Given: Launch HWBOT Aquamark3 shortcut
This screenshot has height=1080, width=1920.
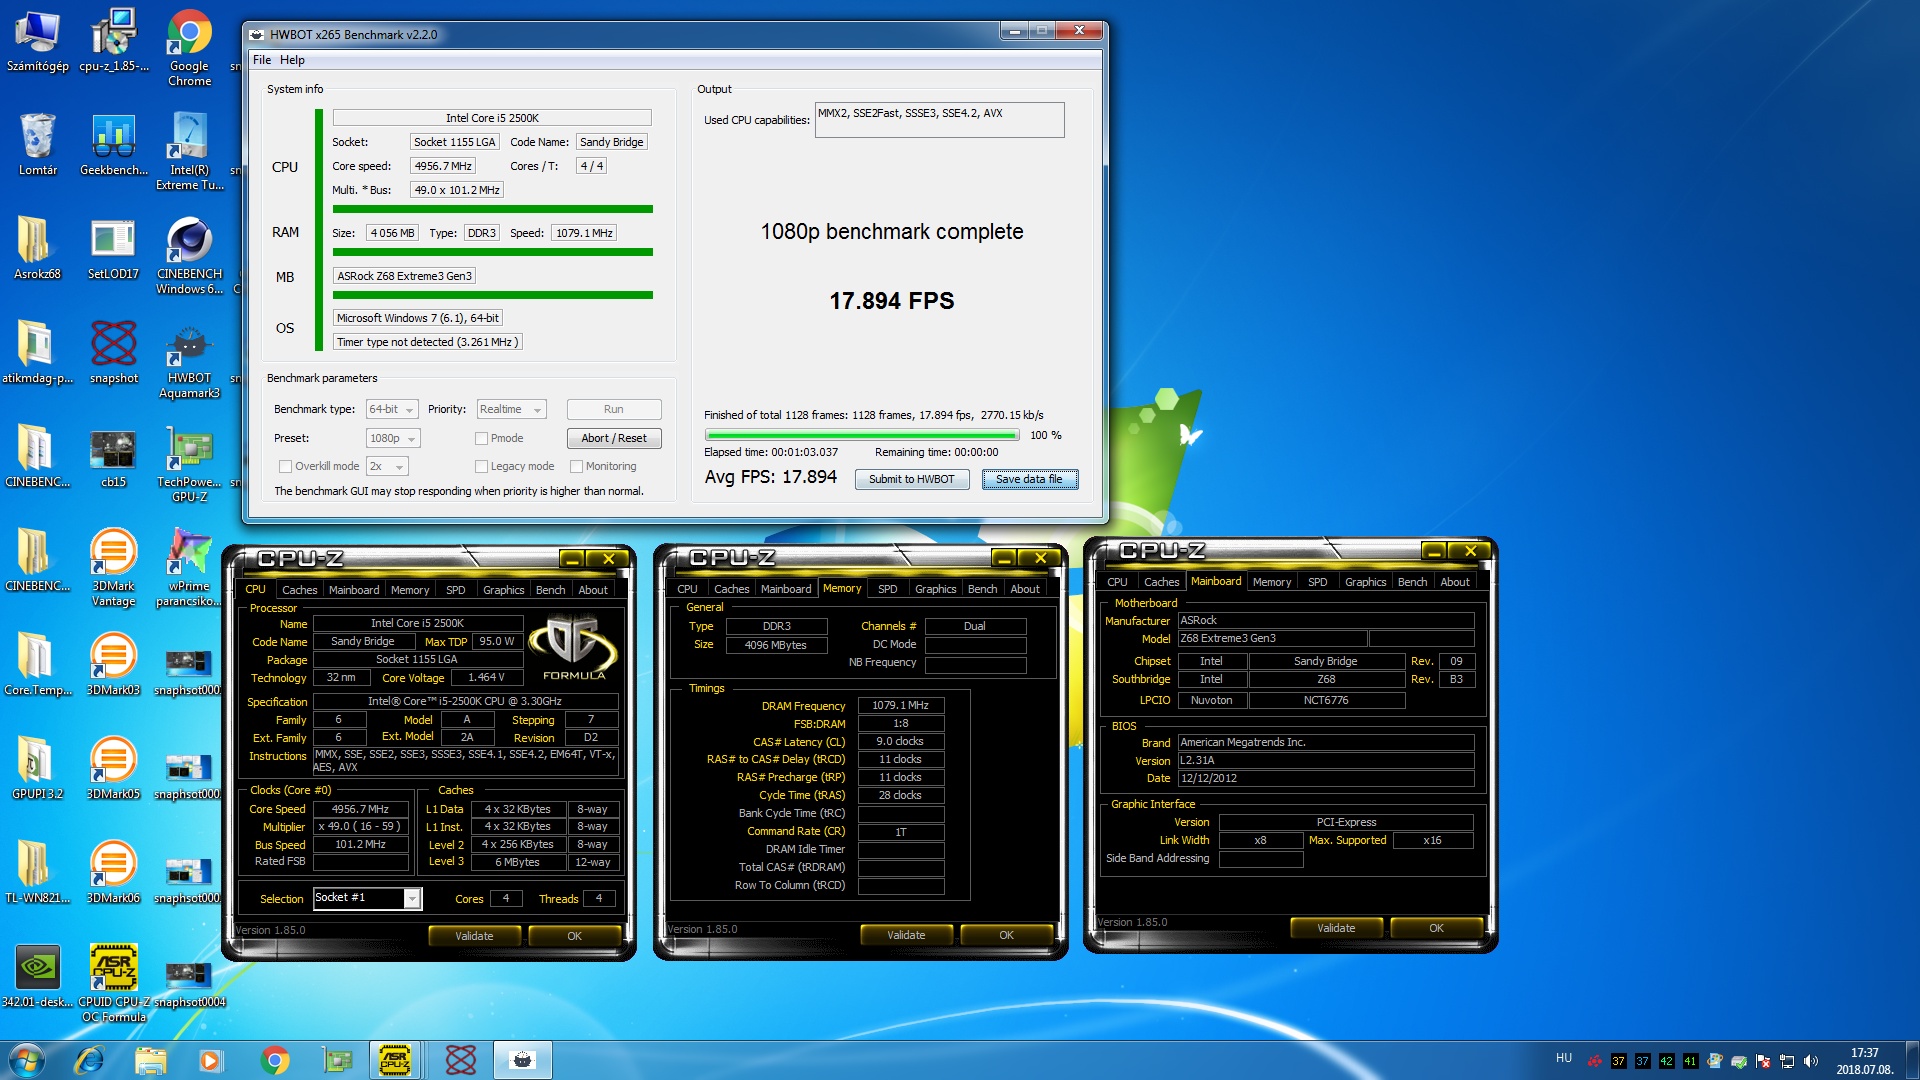Looking at the screenshot, I should (x=189, y=360).
